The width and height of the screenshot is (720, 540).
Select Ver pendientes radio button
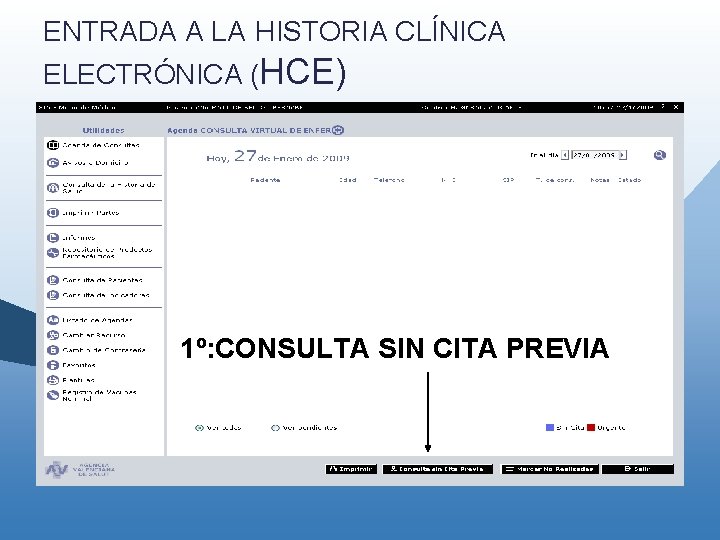pos(275,428)
